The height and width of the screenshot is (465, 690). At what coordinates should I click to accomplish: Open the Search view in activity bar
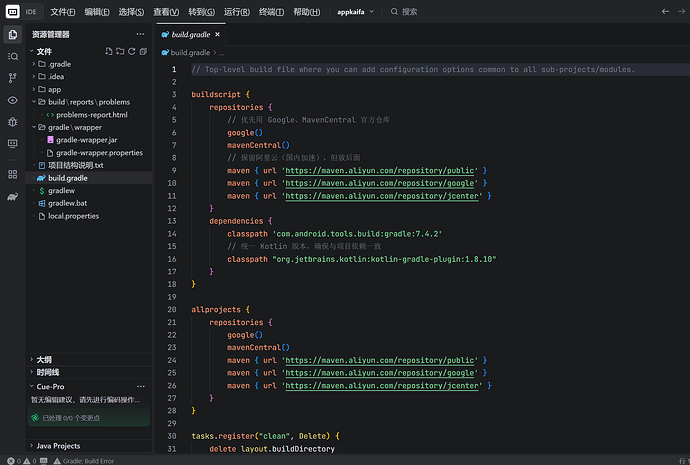13,56
